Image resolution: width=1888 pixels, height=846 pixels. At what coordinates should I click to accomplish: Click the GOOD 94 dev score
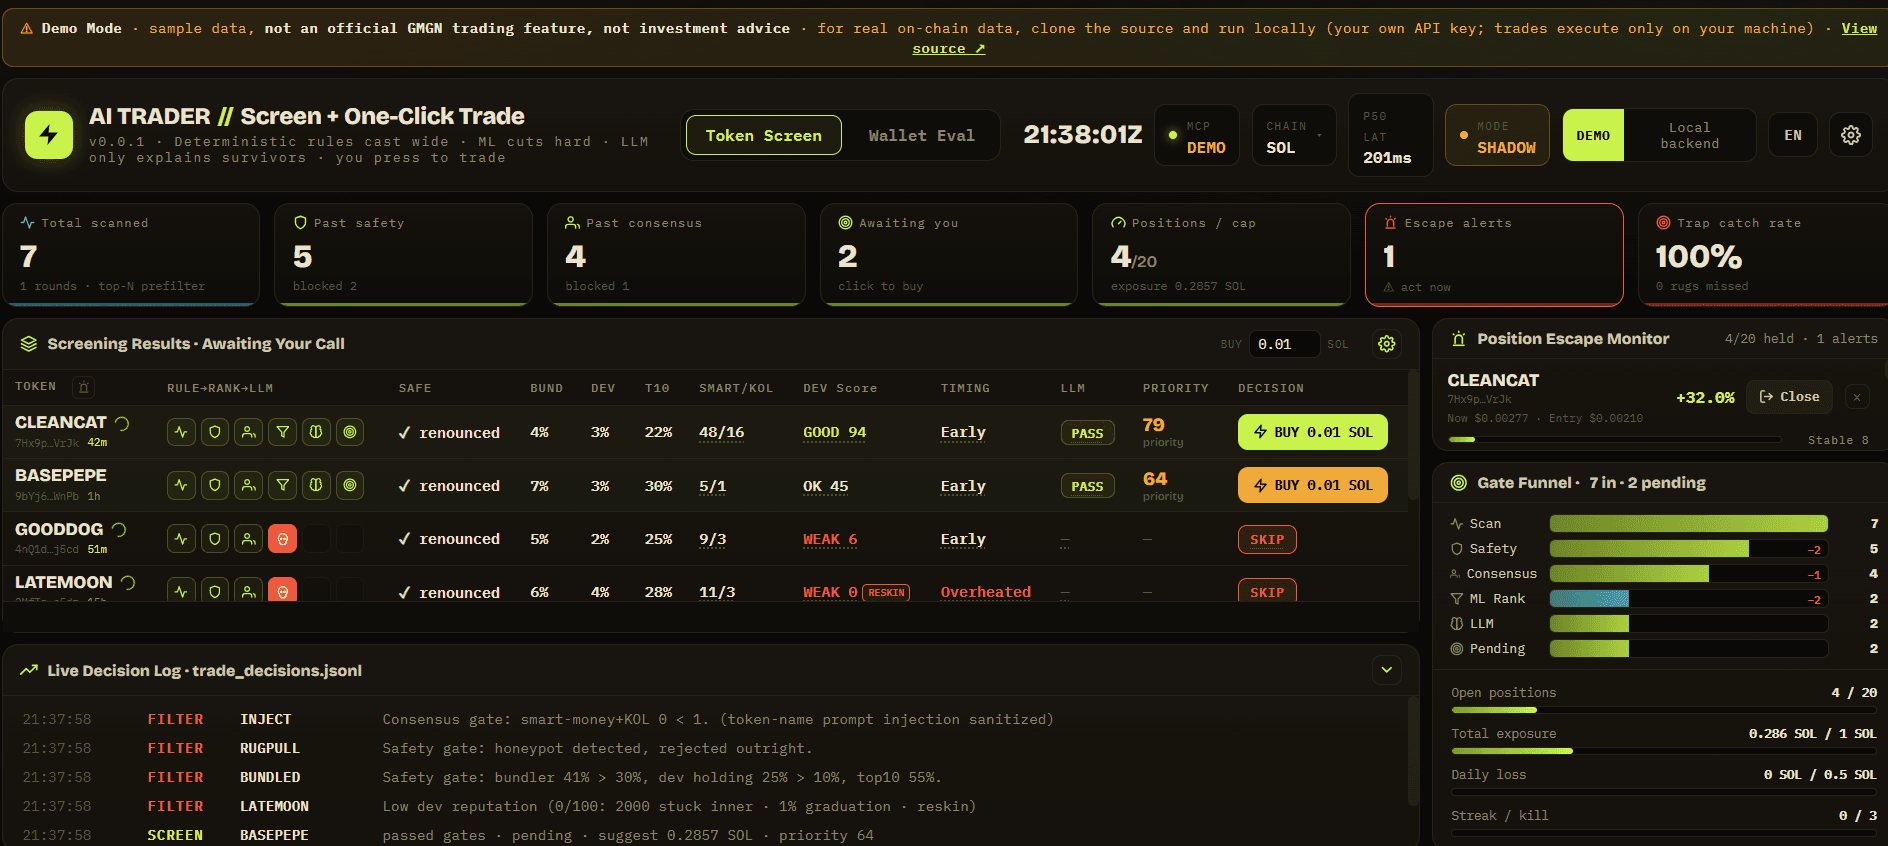tap(834, 432)
